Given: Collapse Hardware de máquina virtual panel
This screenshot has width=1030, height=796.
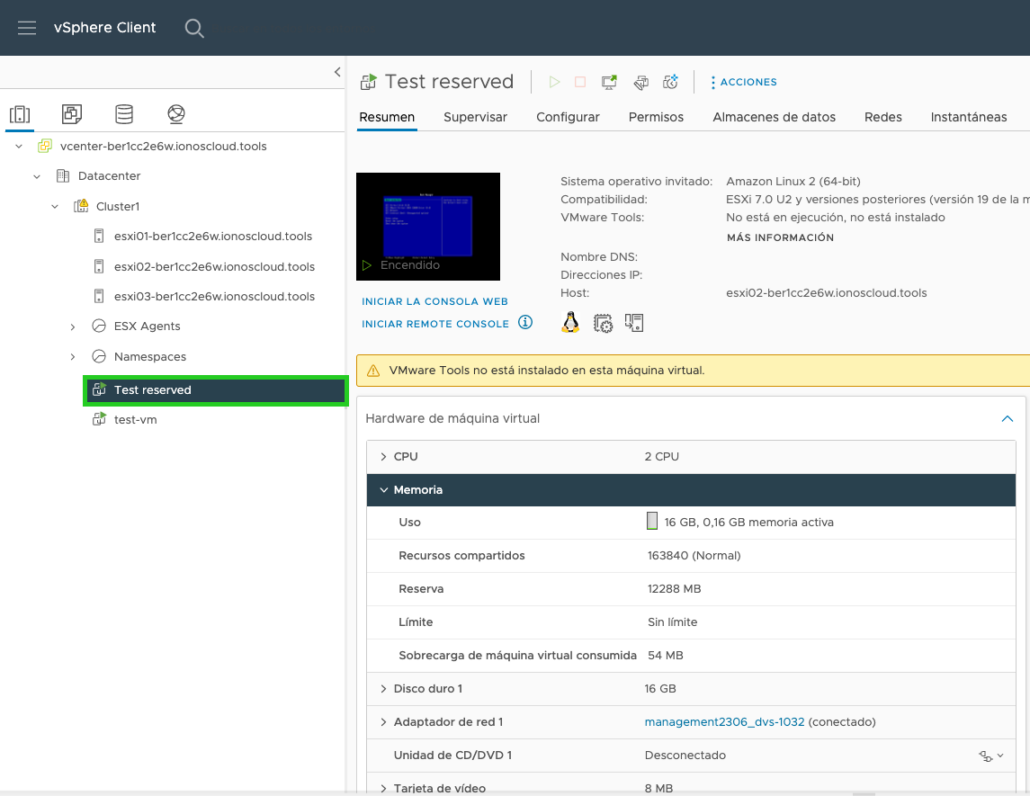Looking at the screenshot, I should click(1007, 418).
